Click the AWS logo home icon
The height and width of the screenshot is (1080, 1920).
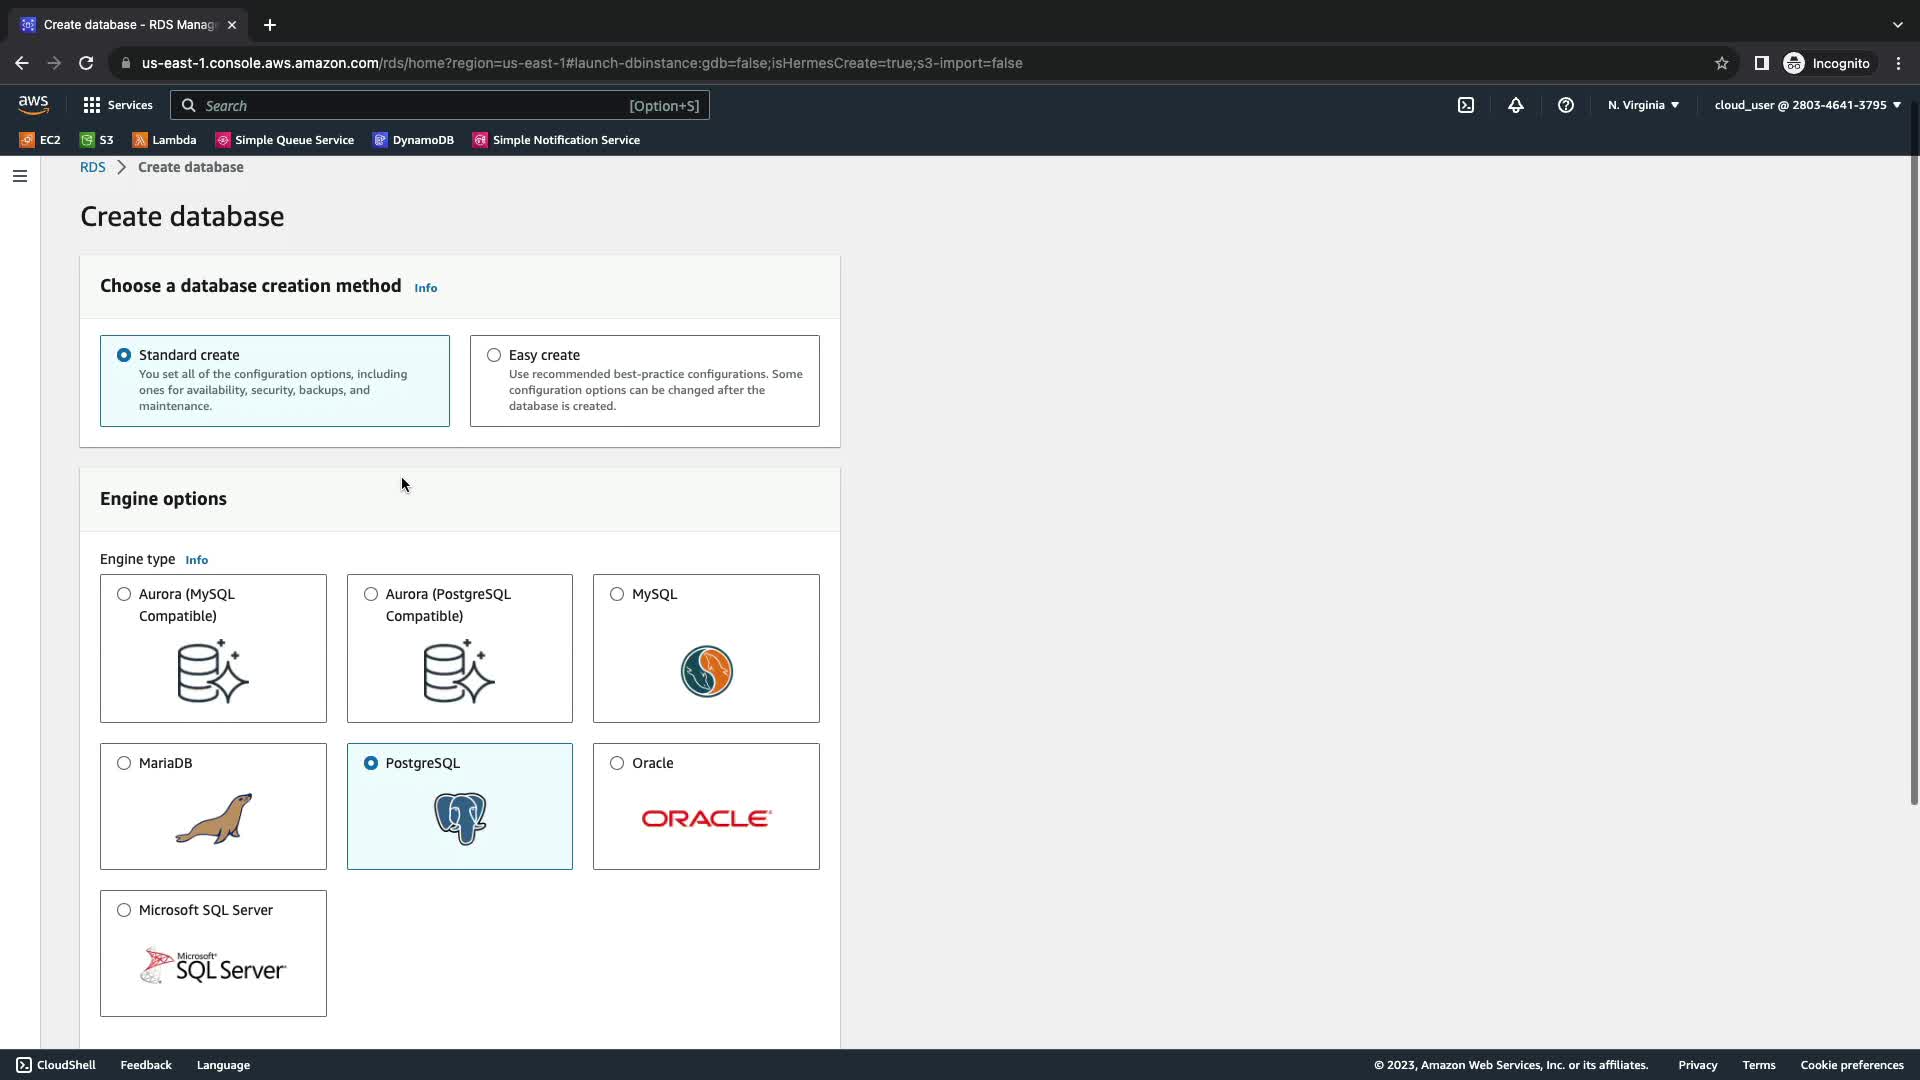pos(33,105)
